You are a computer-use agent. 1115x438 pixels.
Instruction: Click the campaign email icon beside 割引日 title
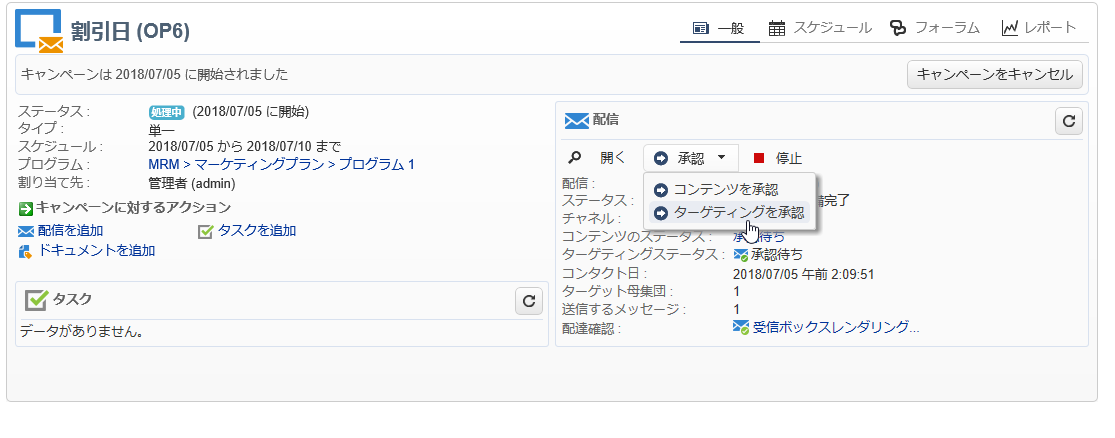coord(39,31)
